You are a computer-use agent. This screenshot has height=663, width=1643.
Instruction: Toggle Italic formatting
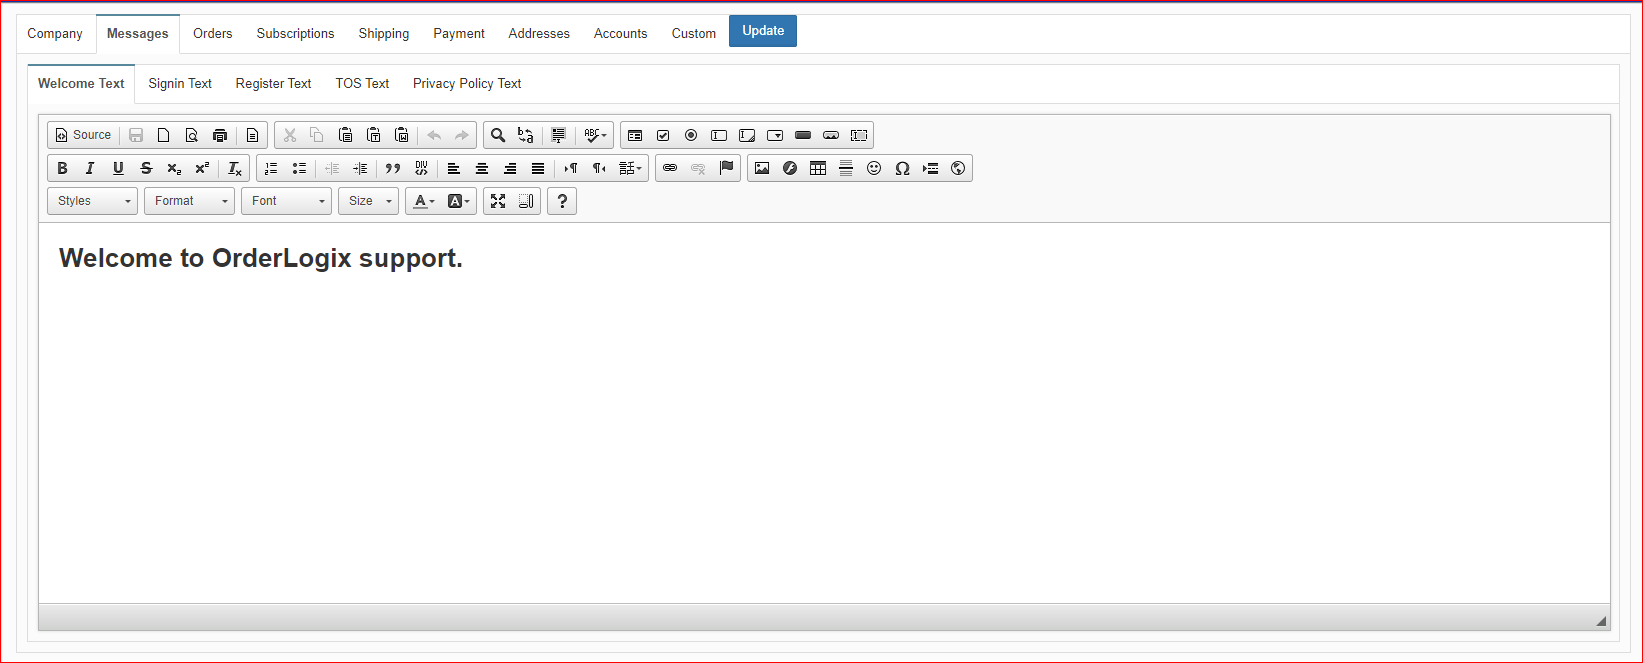[x=90, y=168]
